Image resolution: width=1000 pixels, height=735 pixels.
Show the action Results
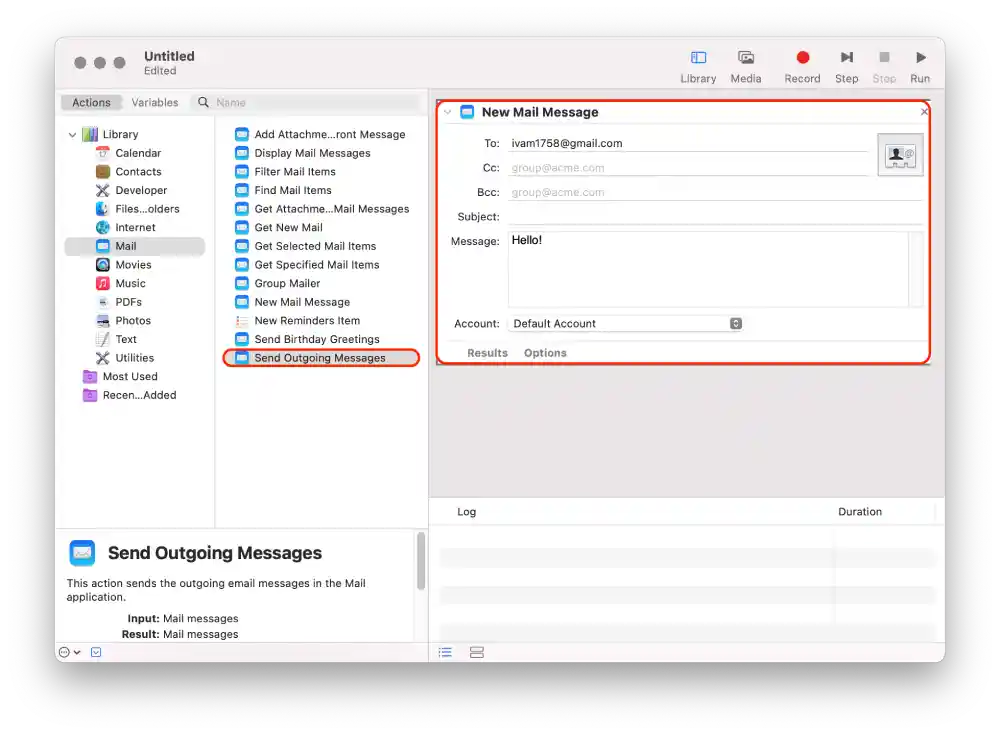pos(487,353)
